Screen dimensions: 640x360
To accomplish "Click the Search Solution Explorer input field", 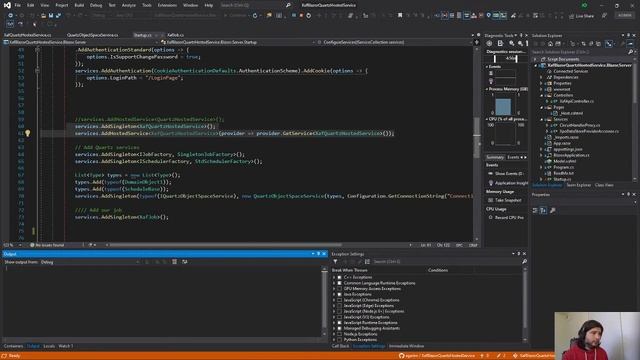I will coord(580,52).
